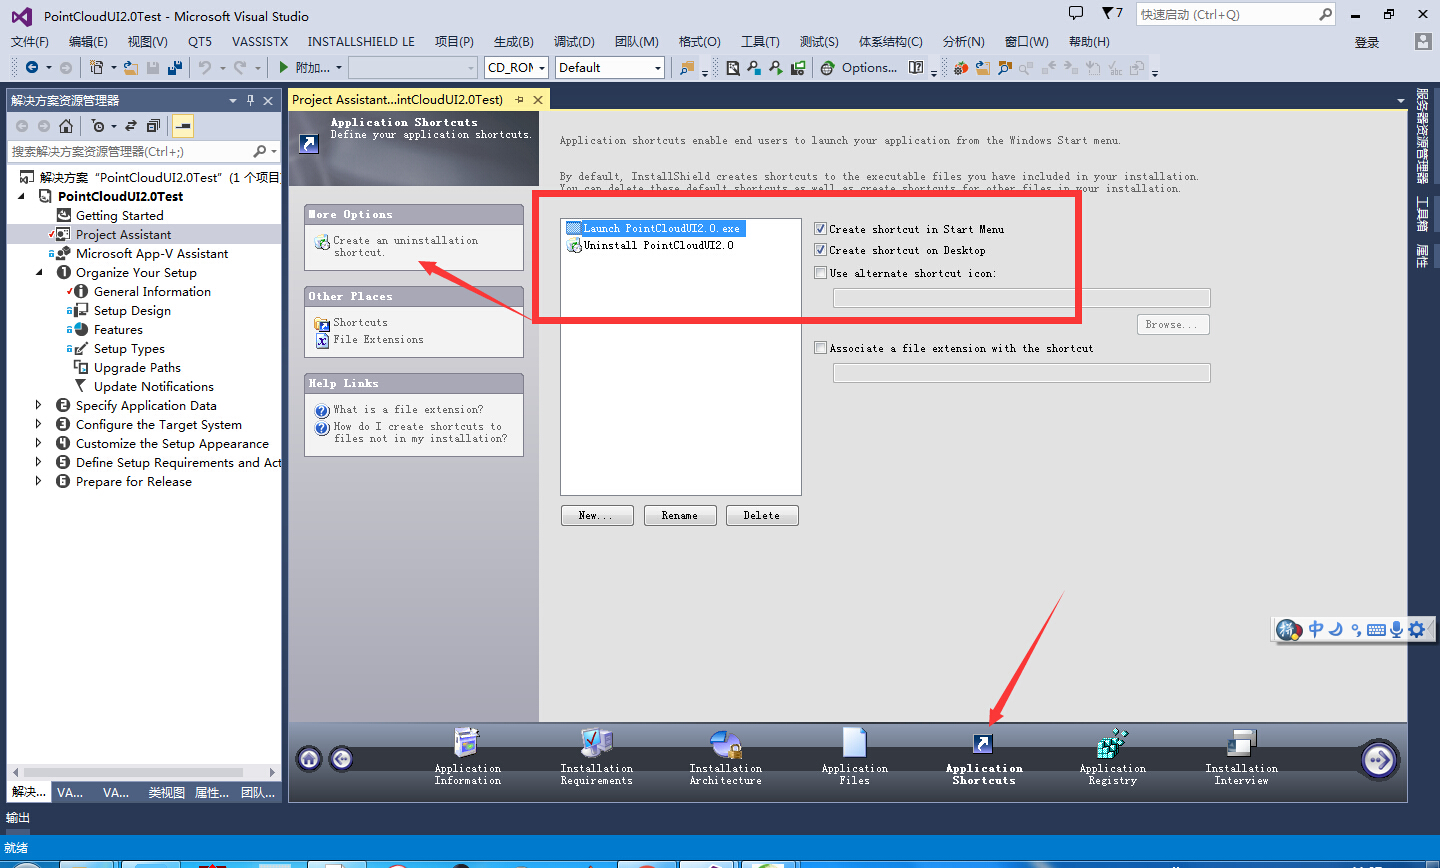The width and height of the screenshot is (1440, 868).
Task: Expand the Customize the Setup Appearance node
Action: [x=38, y=443]
